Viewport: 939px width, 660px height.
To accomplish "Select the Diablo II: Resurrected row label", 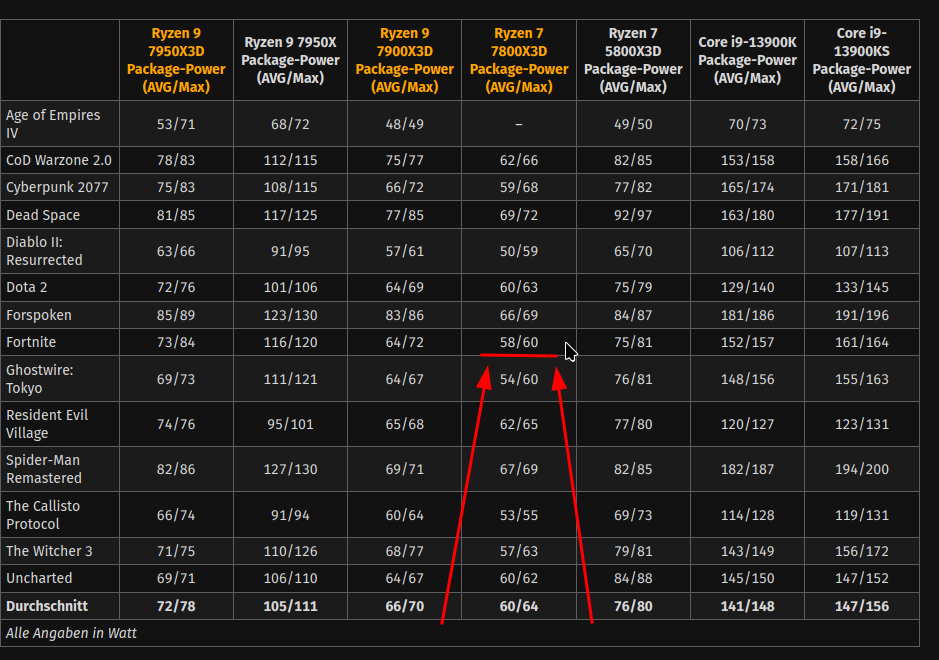I will (44, 251).
